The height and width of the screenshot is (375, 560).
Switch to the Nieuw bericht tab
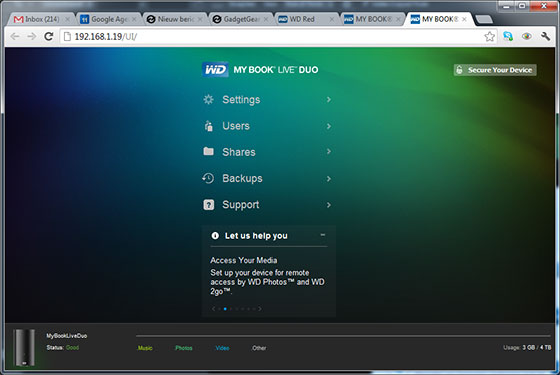pos(175,19)
